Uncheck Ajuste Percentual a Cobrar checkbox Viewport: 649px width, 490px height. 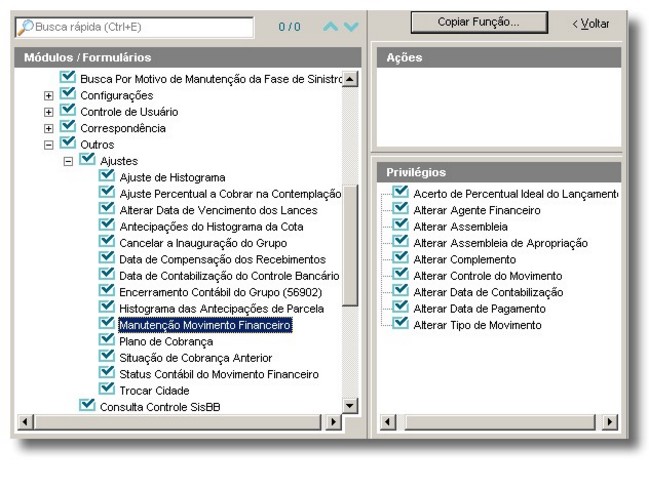107,192
